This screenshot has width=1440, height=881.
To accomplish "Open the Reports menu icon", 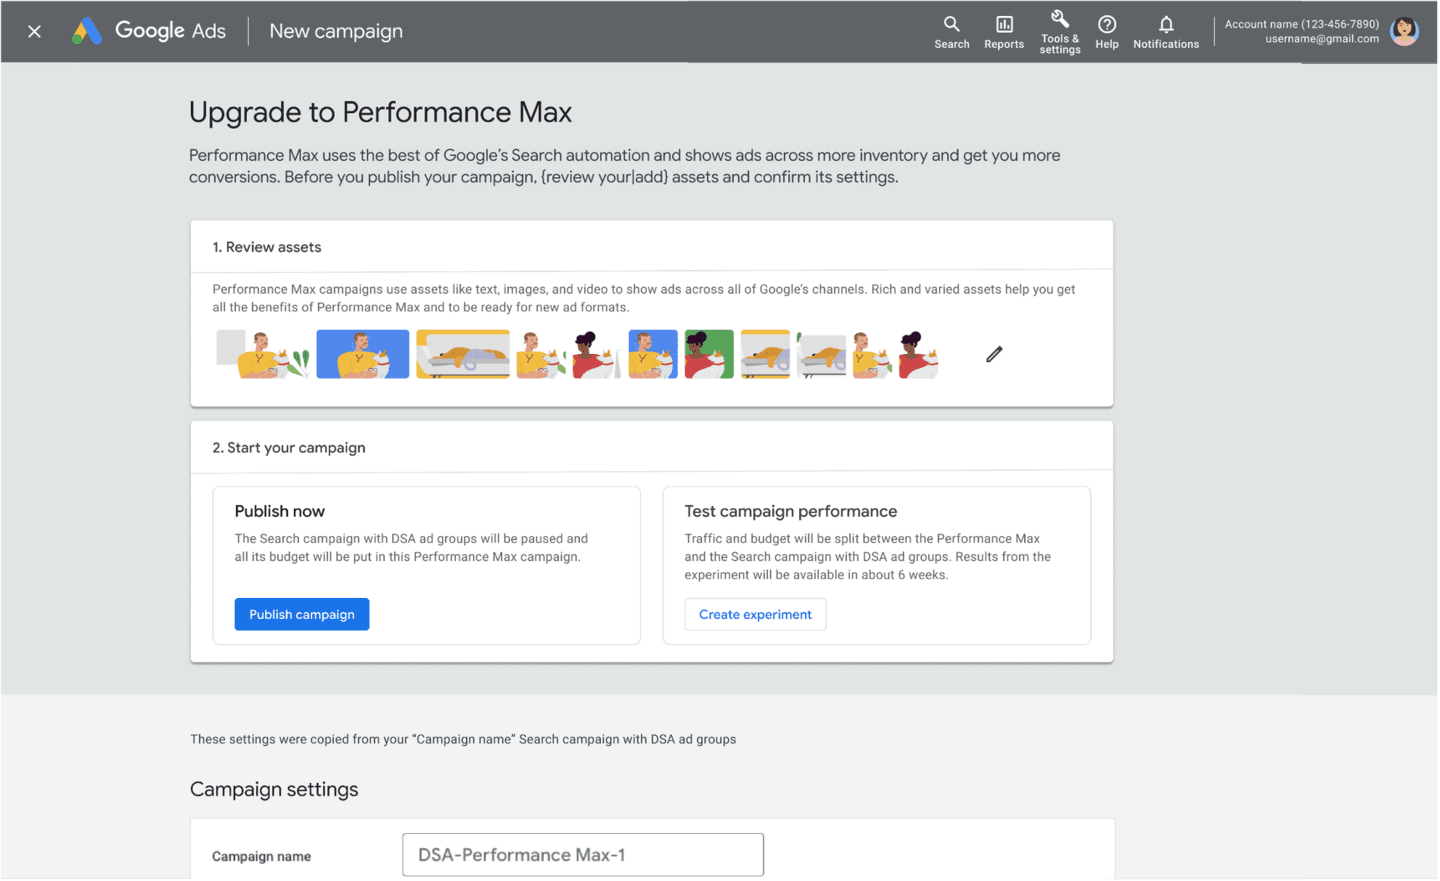I will pyautogui.click(x=1004, y=32).
